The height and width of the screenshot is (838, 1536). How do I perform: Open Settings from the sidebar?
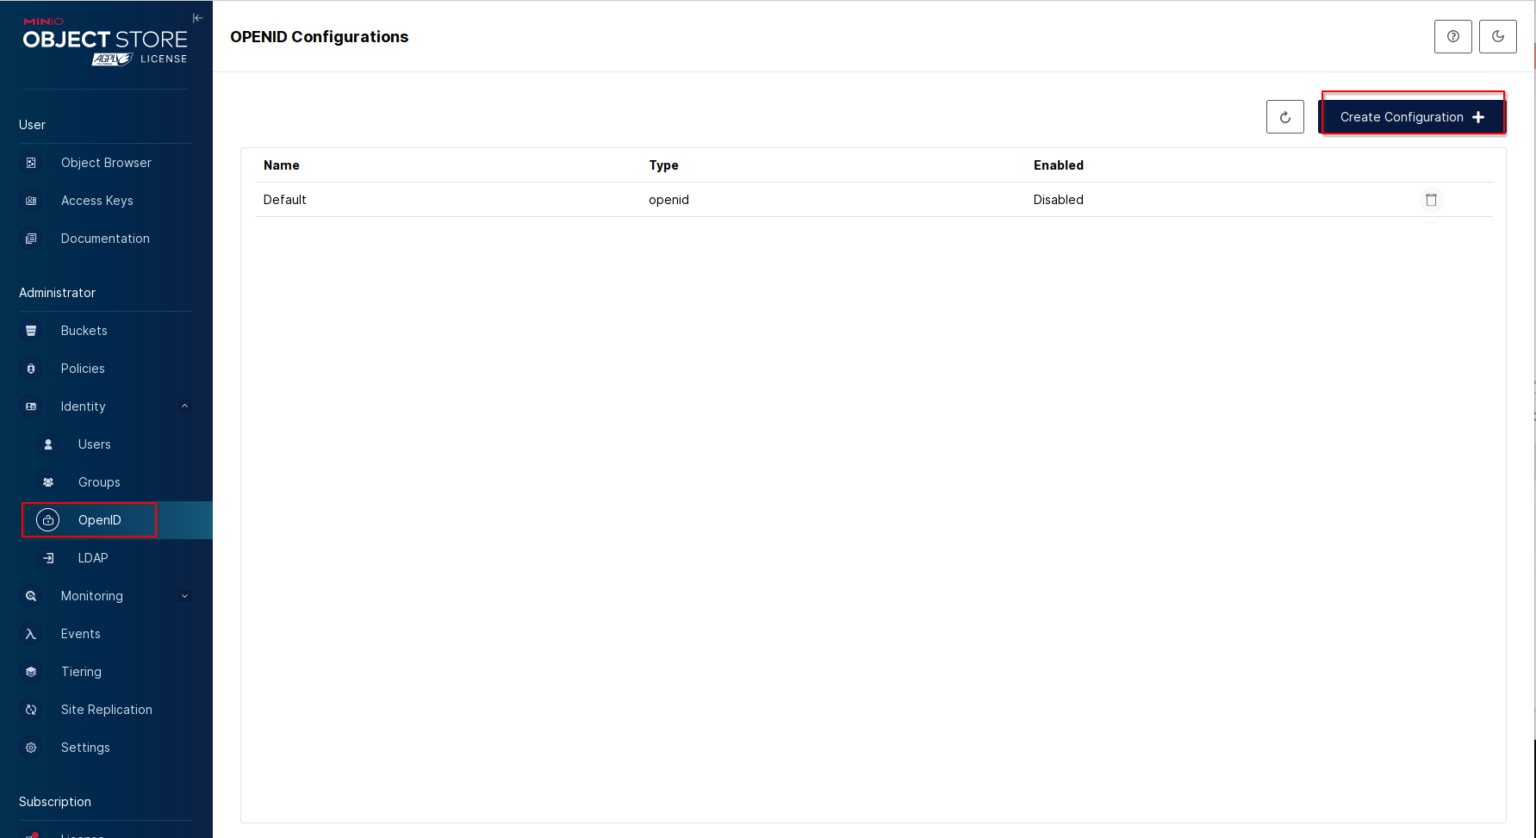click(x=85, y=747)
